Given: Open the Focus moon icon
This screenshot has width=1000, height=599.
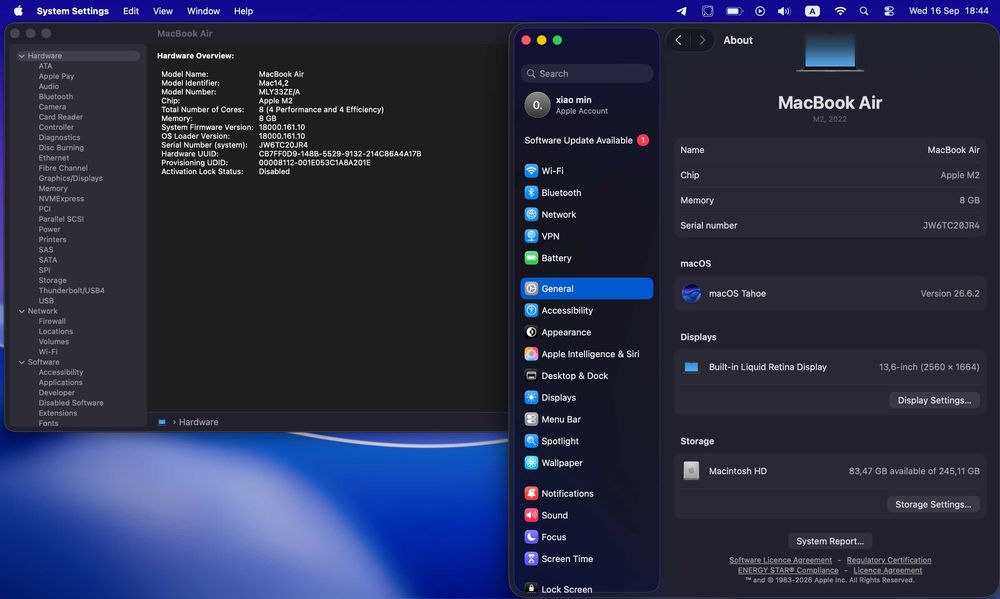Looking at the screenshot, I should (531, 536).
